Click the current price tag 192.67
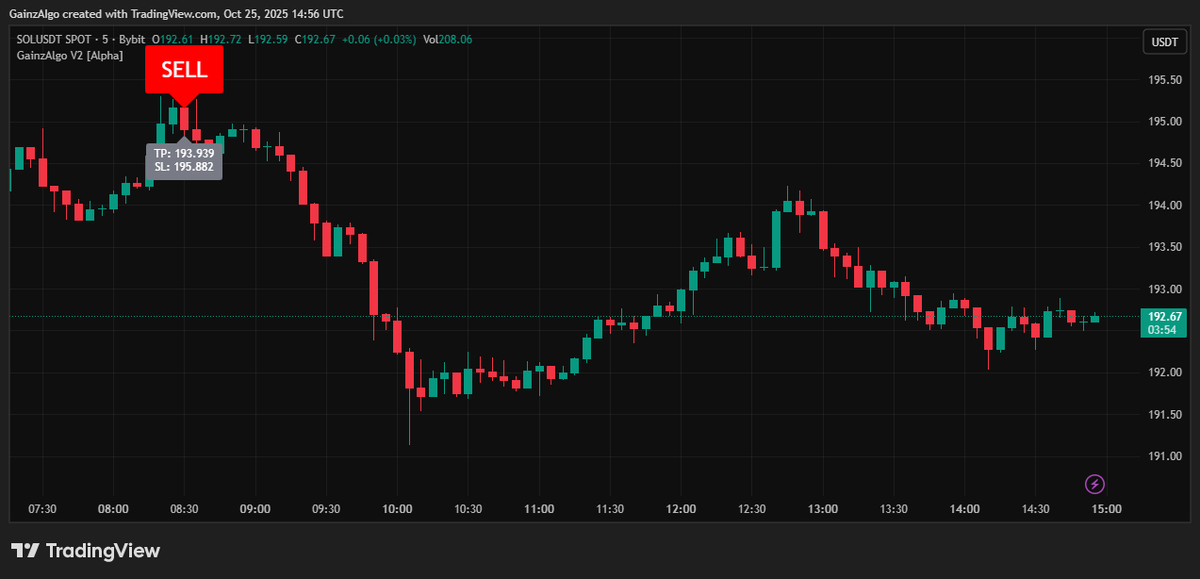 click(x=1164, y=316)
